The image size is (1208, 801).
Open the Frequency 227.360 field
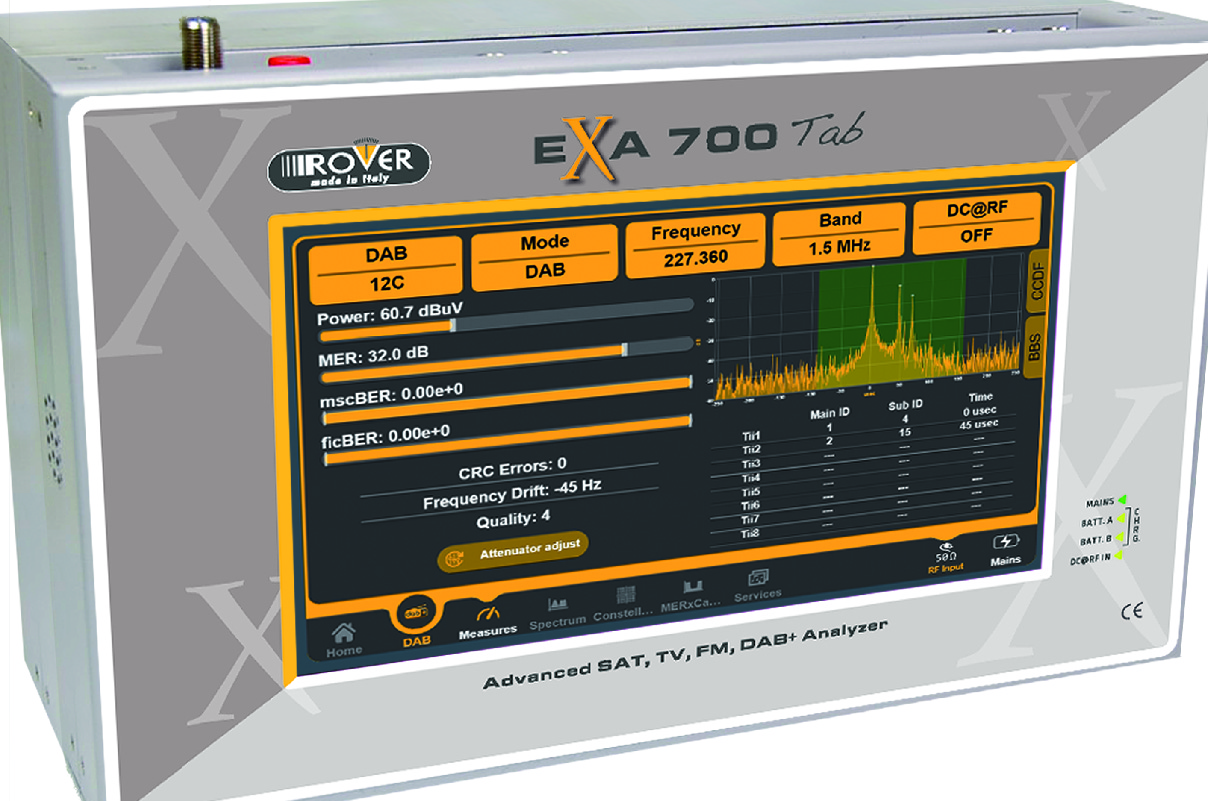click(696, 244)
